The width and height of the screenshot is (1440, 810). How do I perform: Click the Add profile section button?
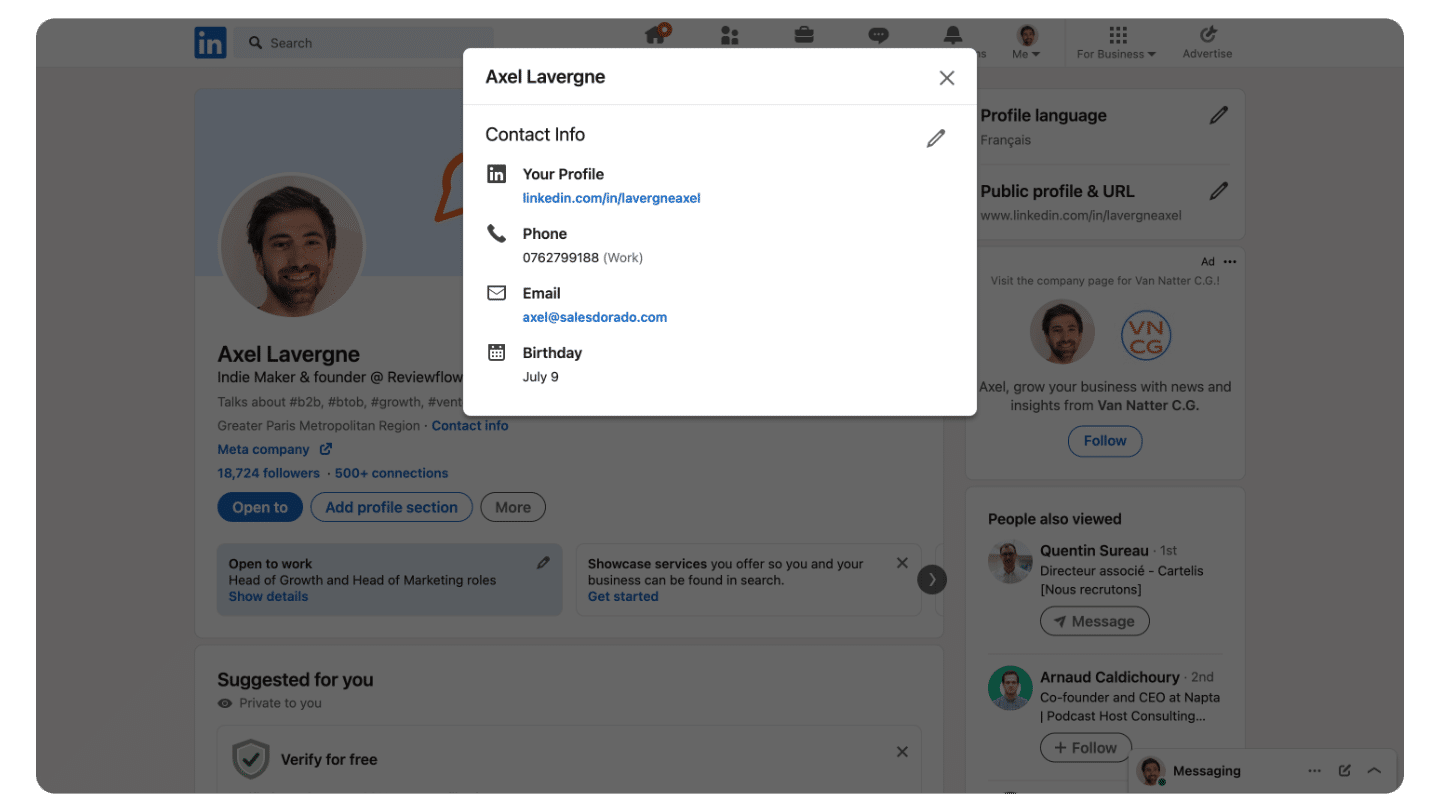392,507
